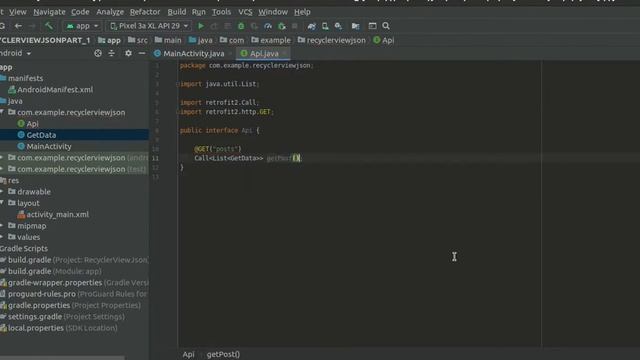Viewport: 640px width, 360px height.
Task: Select local.properties file
Action: (59, 328)
